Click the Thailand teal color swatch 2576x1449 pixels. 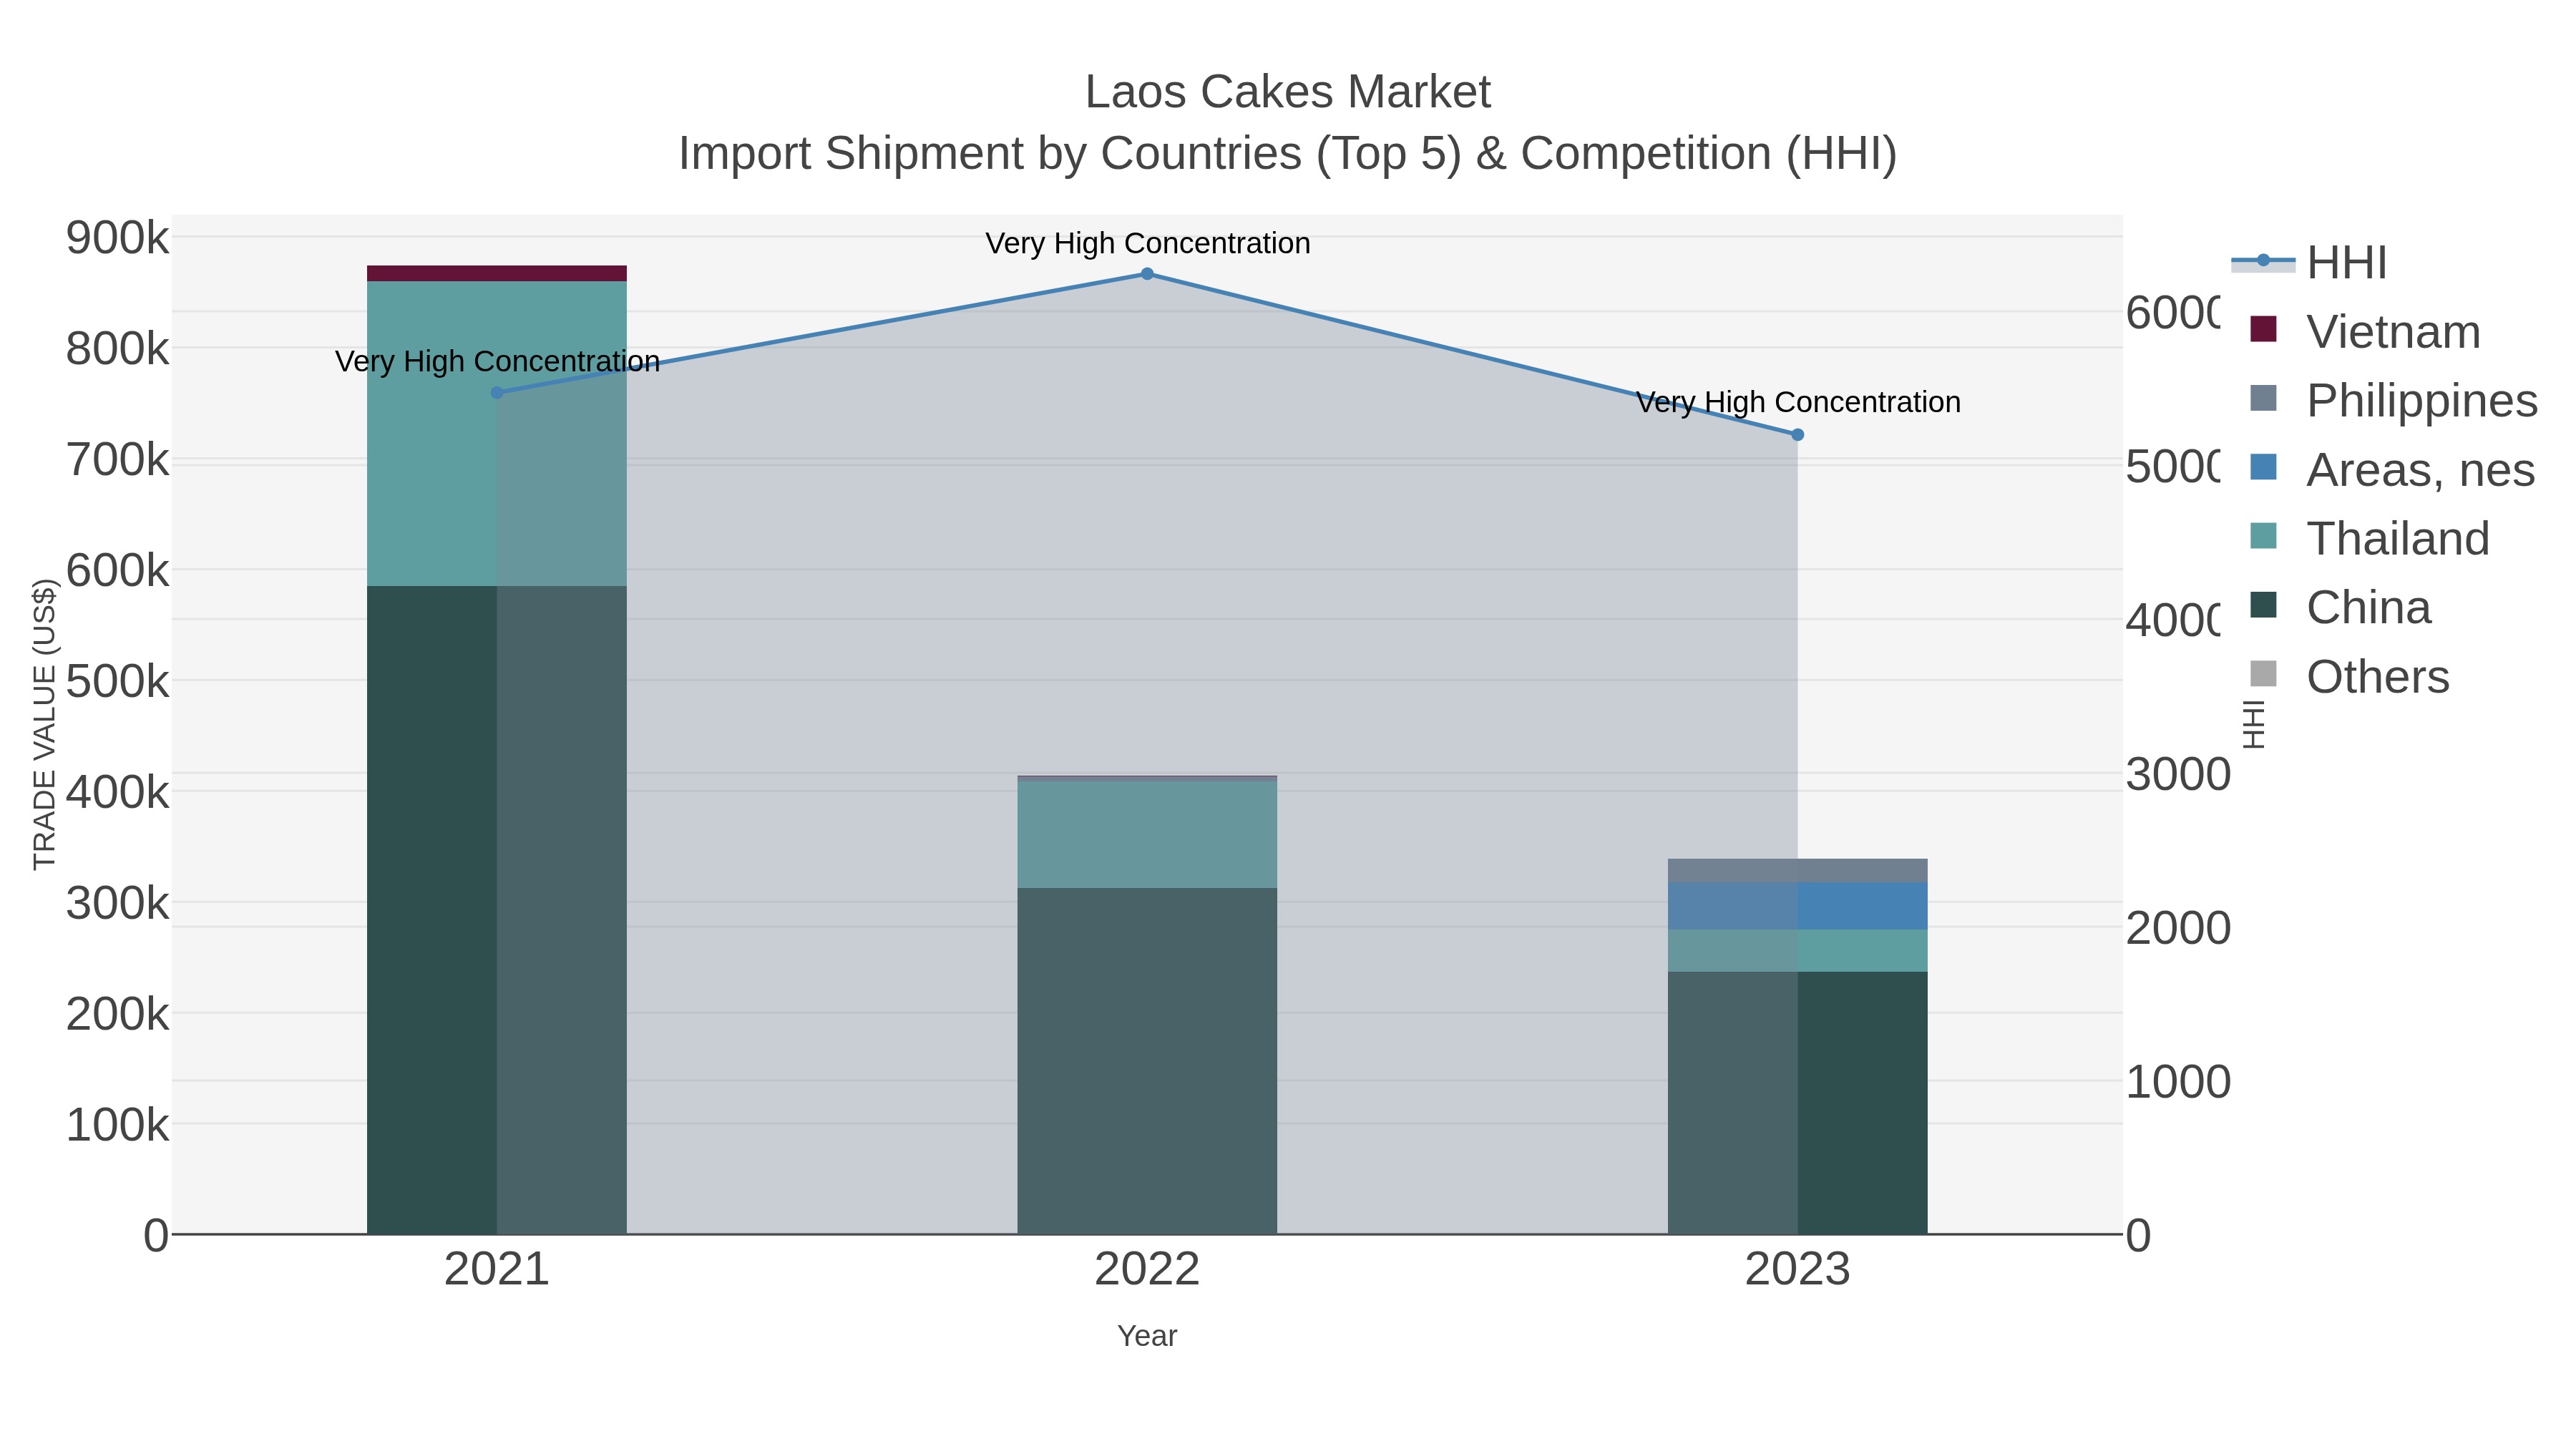coord(2263,536)
